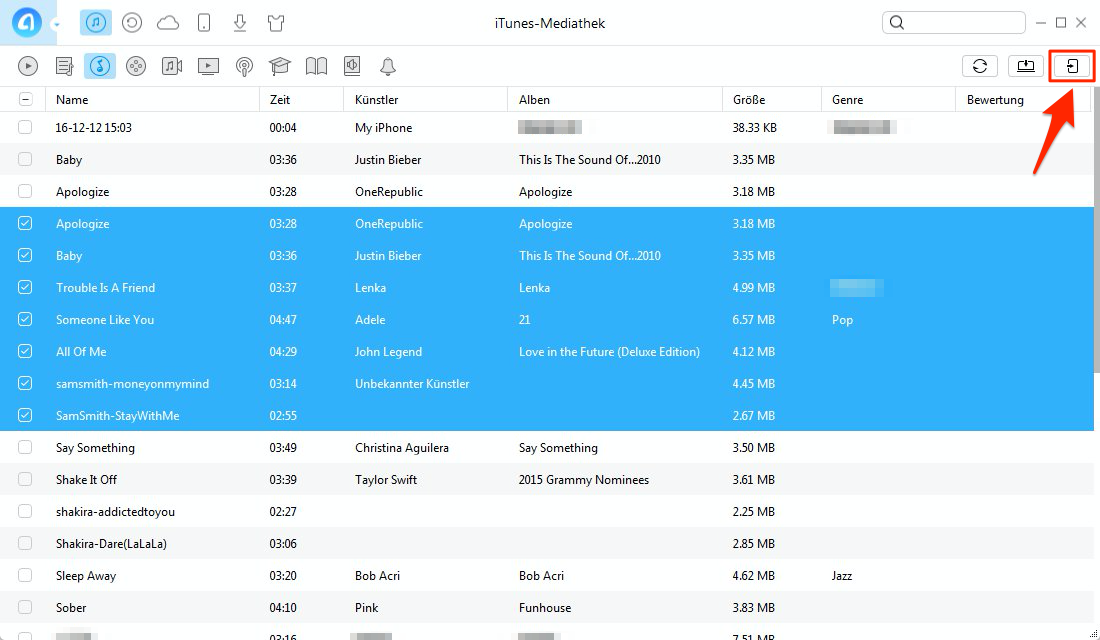This screenshot has height=640, width=1100.
Task: Click the 'Jazz' genre cell
Action: [x=842, y=575]
